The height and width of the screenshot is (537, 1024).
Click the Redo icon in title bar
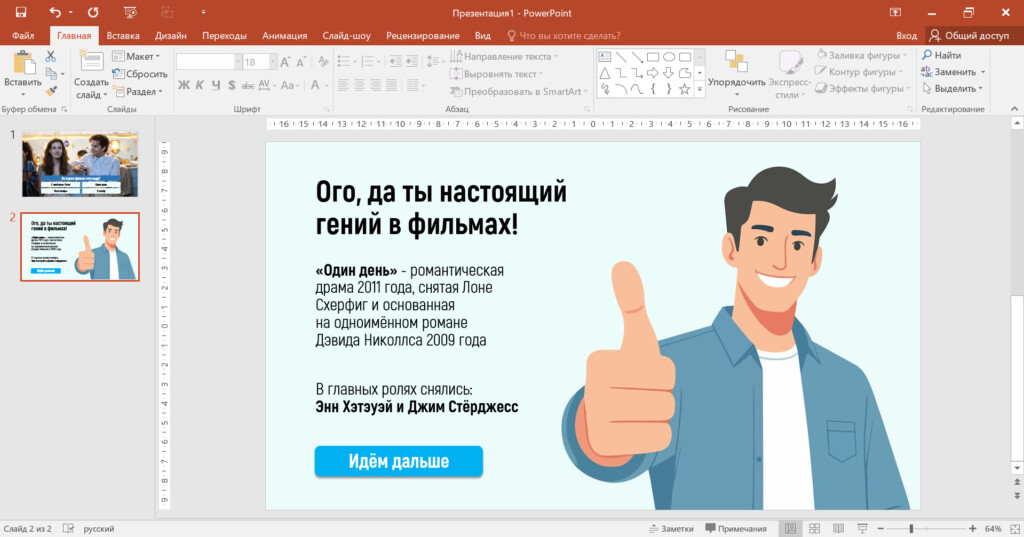[x=93, y=12]
